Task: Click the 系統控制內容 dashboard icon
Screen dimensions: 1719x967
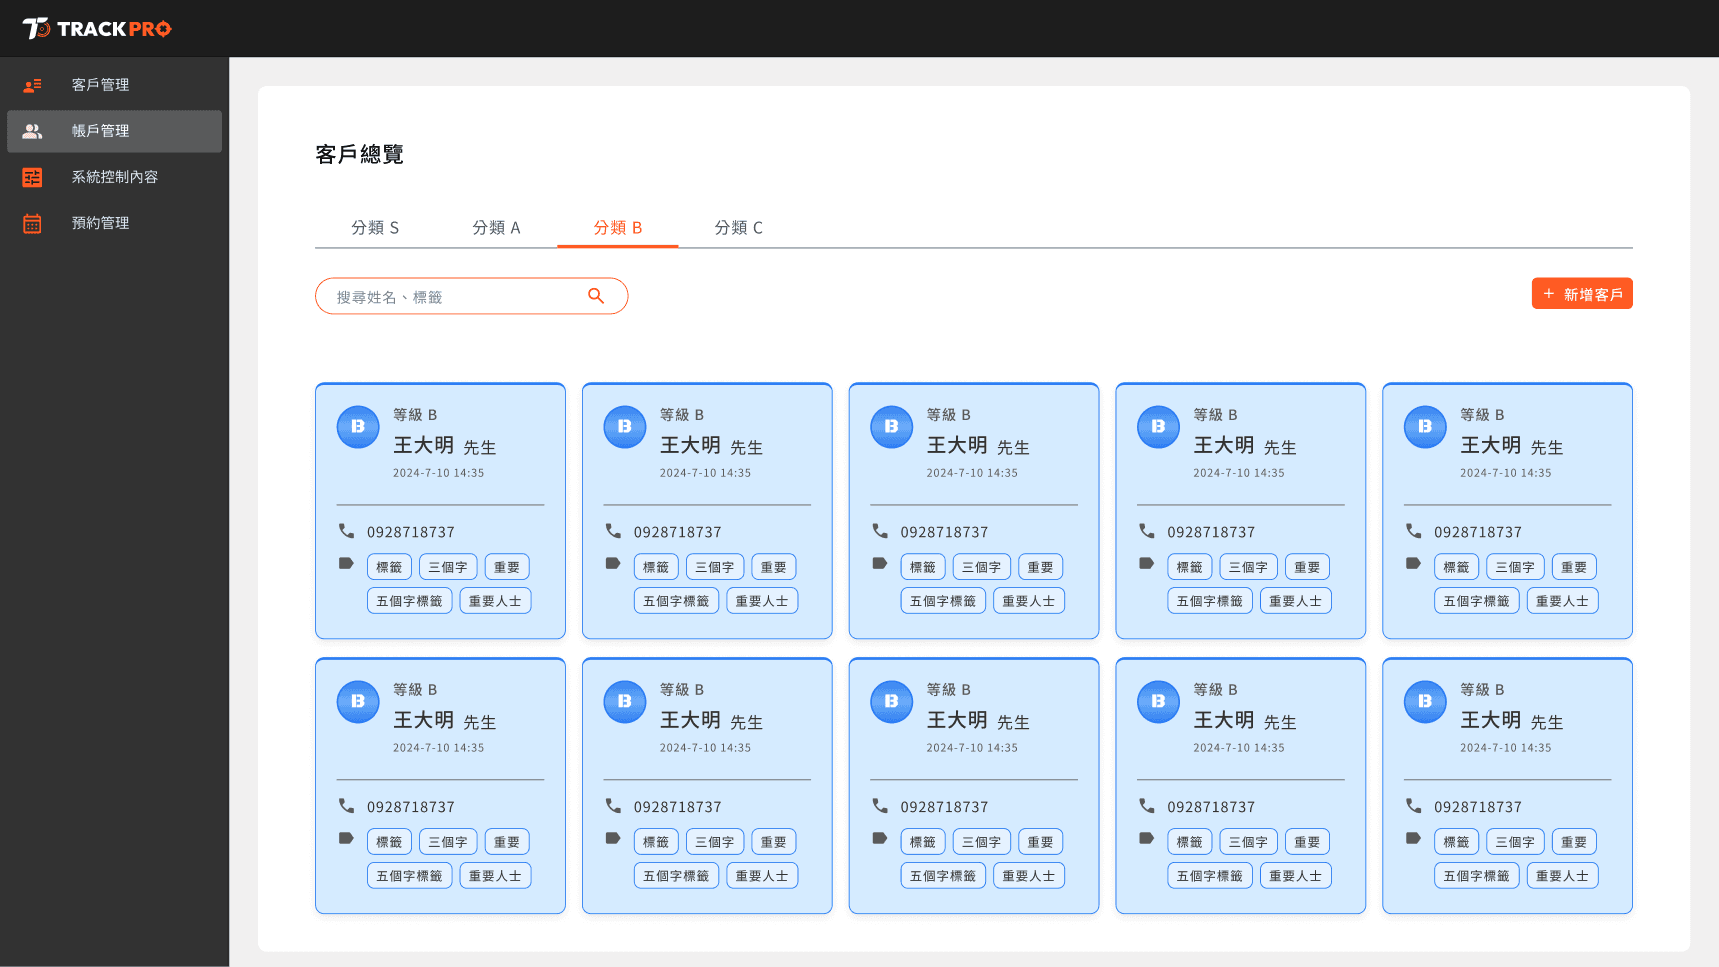Action: coord(32,177)
